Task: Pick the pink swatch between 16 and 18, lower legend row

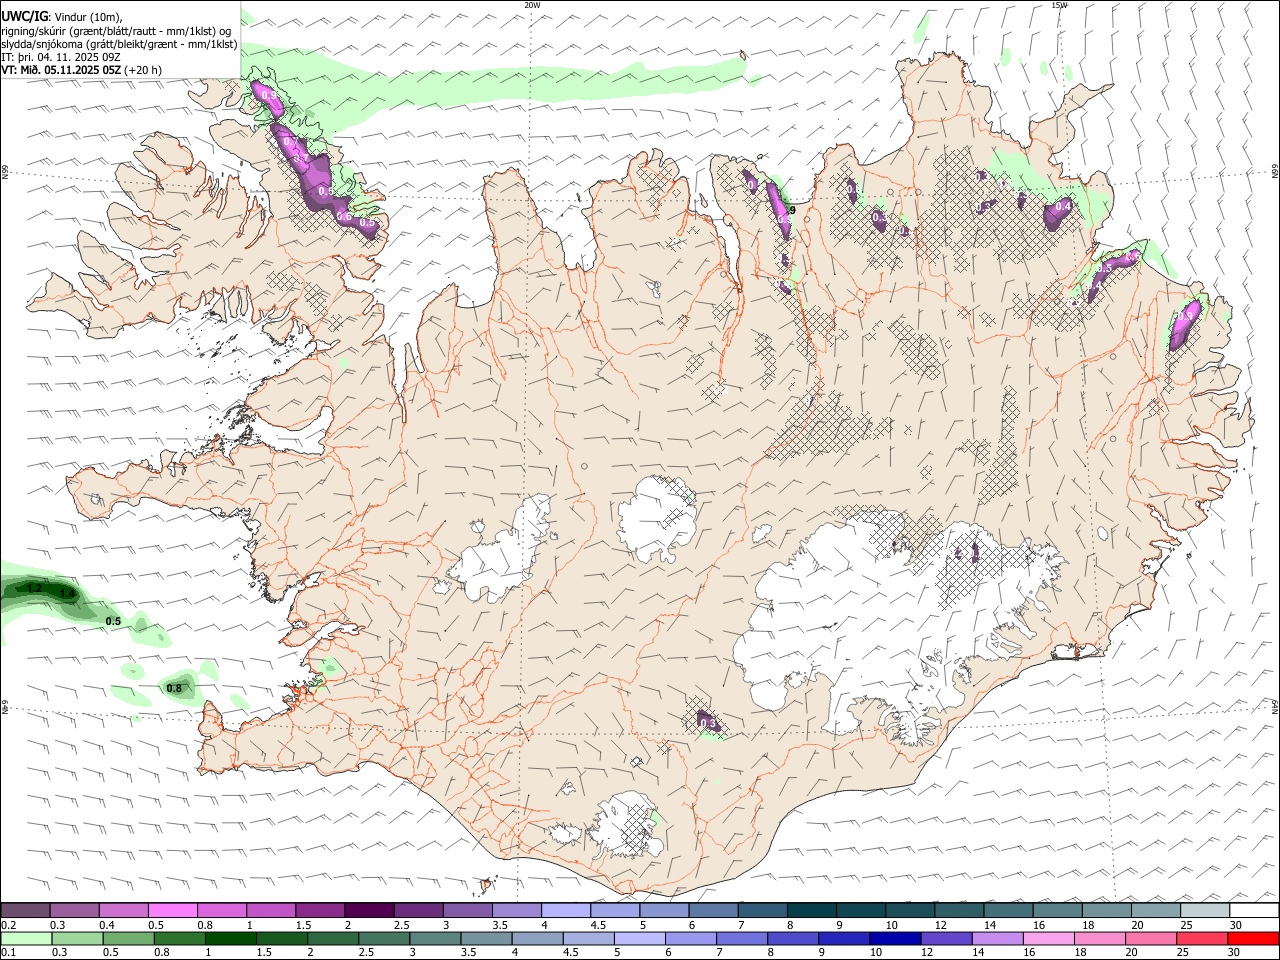Action: (1046, 939)
